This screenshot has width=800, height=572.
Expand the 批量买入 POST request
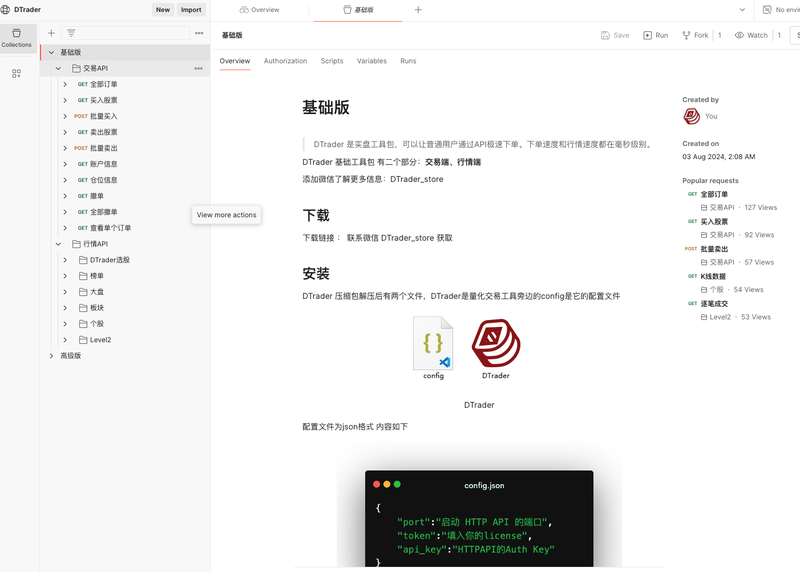65,116
